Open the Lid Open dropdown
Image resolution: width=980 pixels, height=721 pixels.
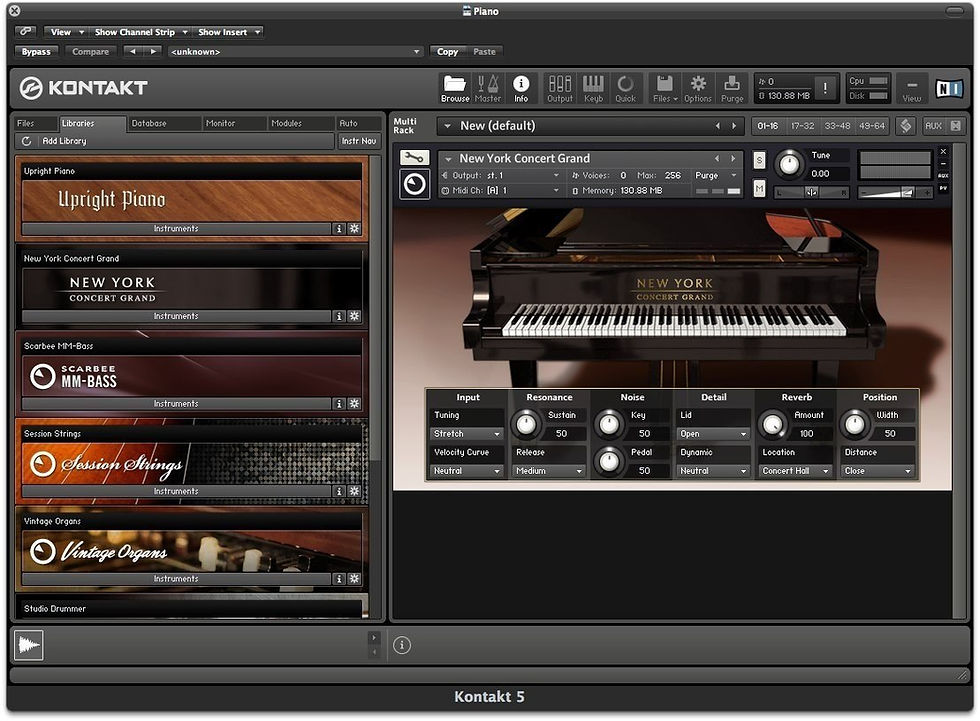[x=713, y=434]
